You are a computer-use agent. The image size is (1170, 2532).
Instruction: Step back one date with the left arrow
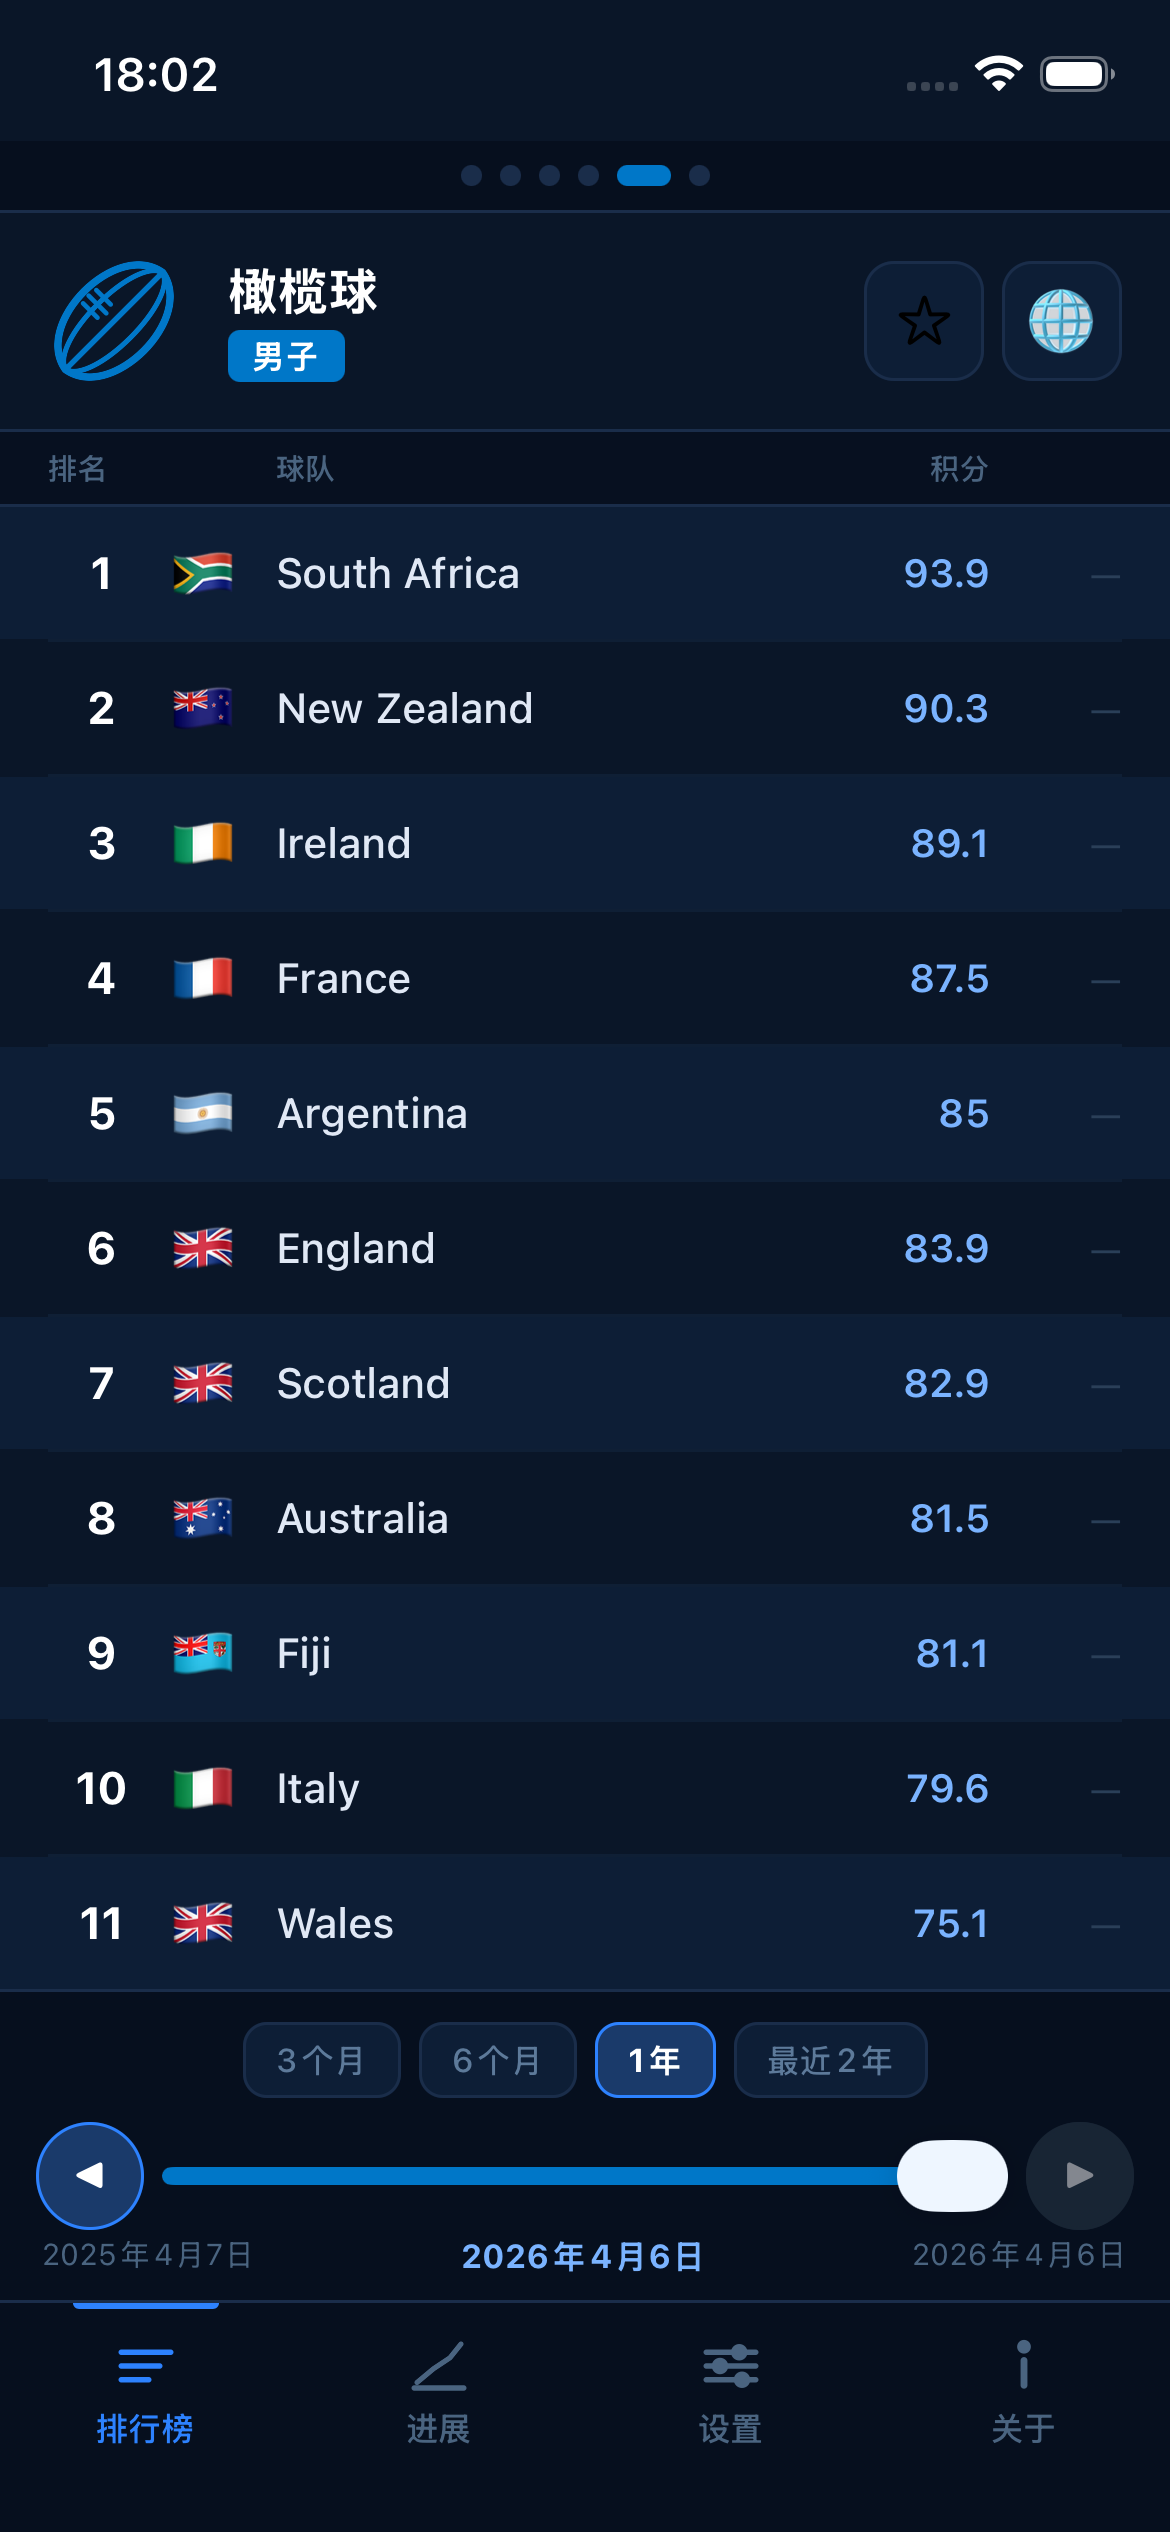tap(89, 2175)
